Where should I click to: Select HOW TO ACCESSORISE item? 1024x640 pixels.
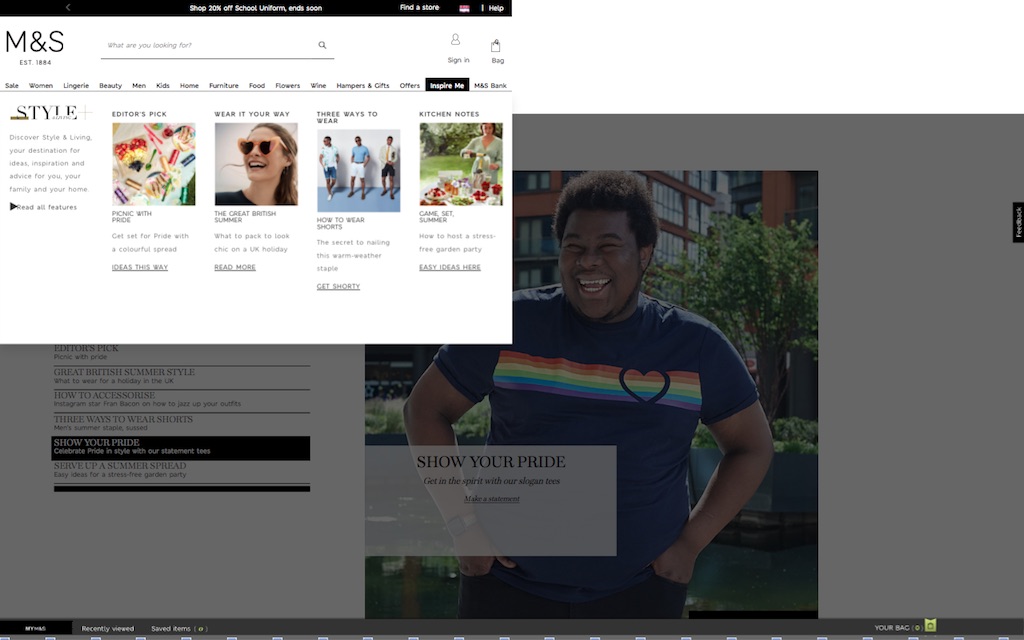tap(181, 400)
